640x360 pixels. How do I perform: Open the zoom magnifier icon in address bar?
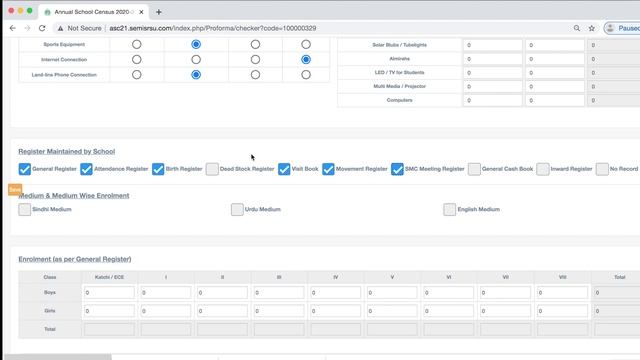point(577,28)
